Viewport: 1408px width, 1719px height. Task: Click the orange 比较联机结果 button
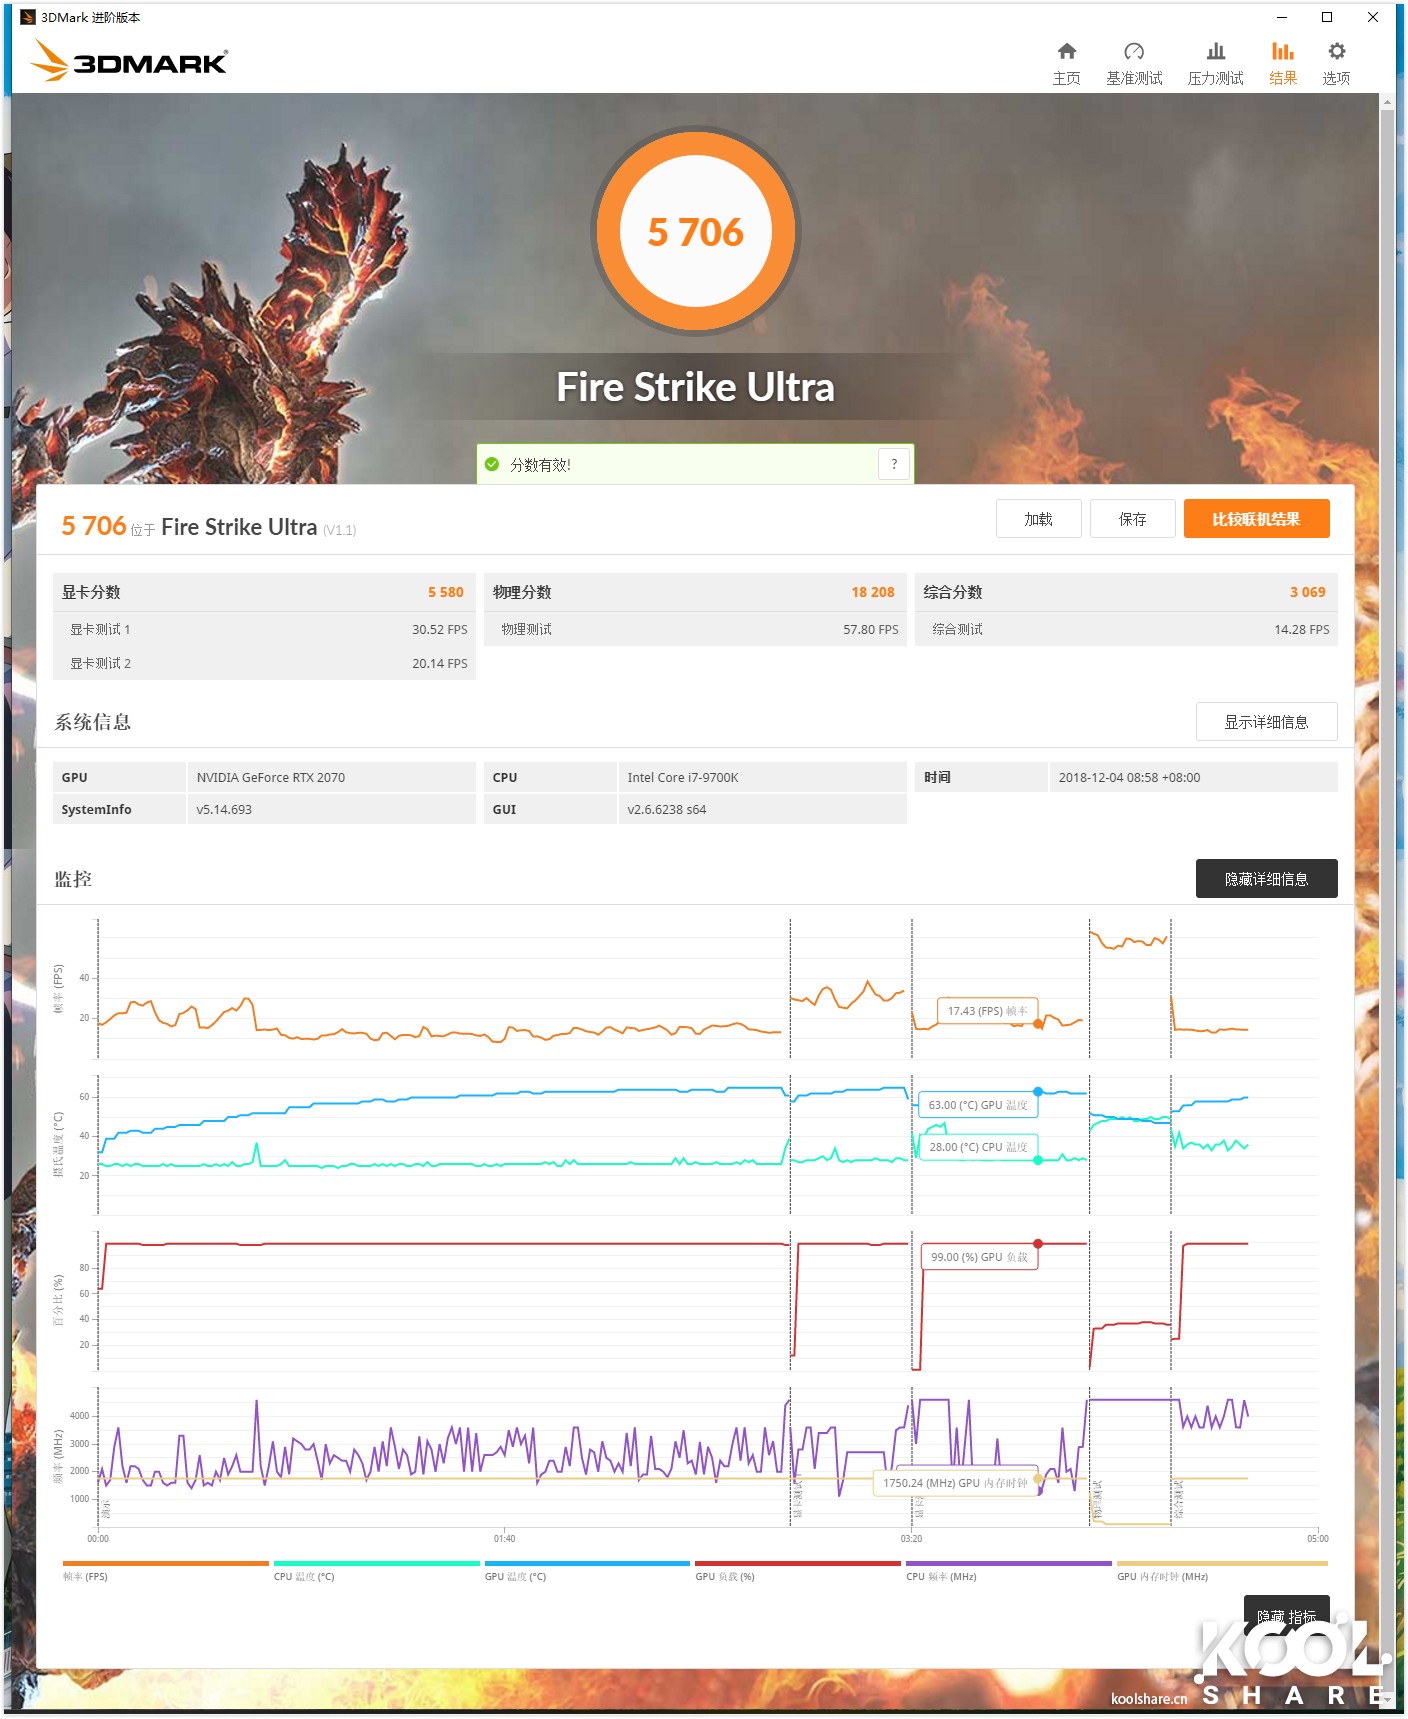pyautogui.click(x=1256, y=519)
